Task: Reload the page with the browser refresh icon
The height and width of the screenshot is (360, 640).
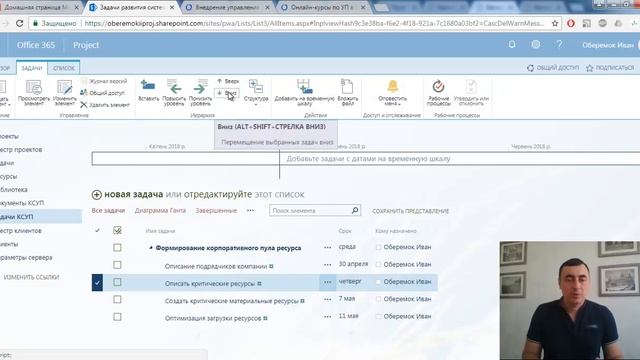Action: click(19, 24)
